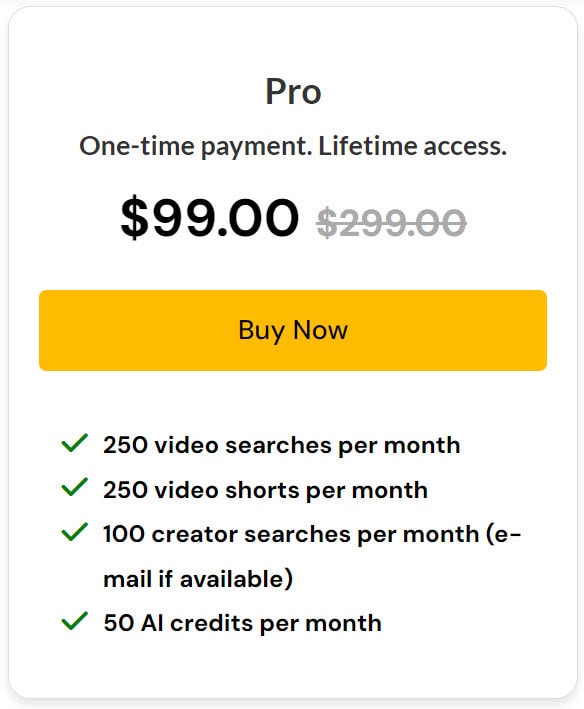
Task: Click the Pro plan heading
Action: (293, 92)
